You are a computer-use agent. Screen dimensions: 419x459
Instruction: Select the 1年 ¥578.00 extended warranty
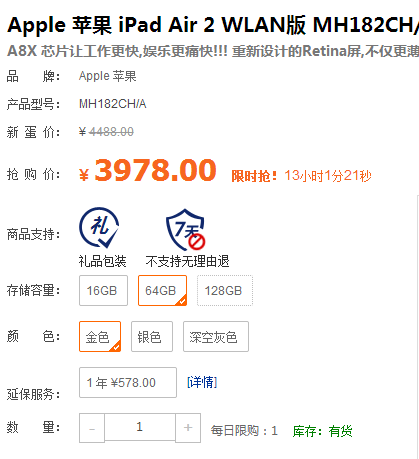pyautogui.click(x=128, y=382)
